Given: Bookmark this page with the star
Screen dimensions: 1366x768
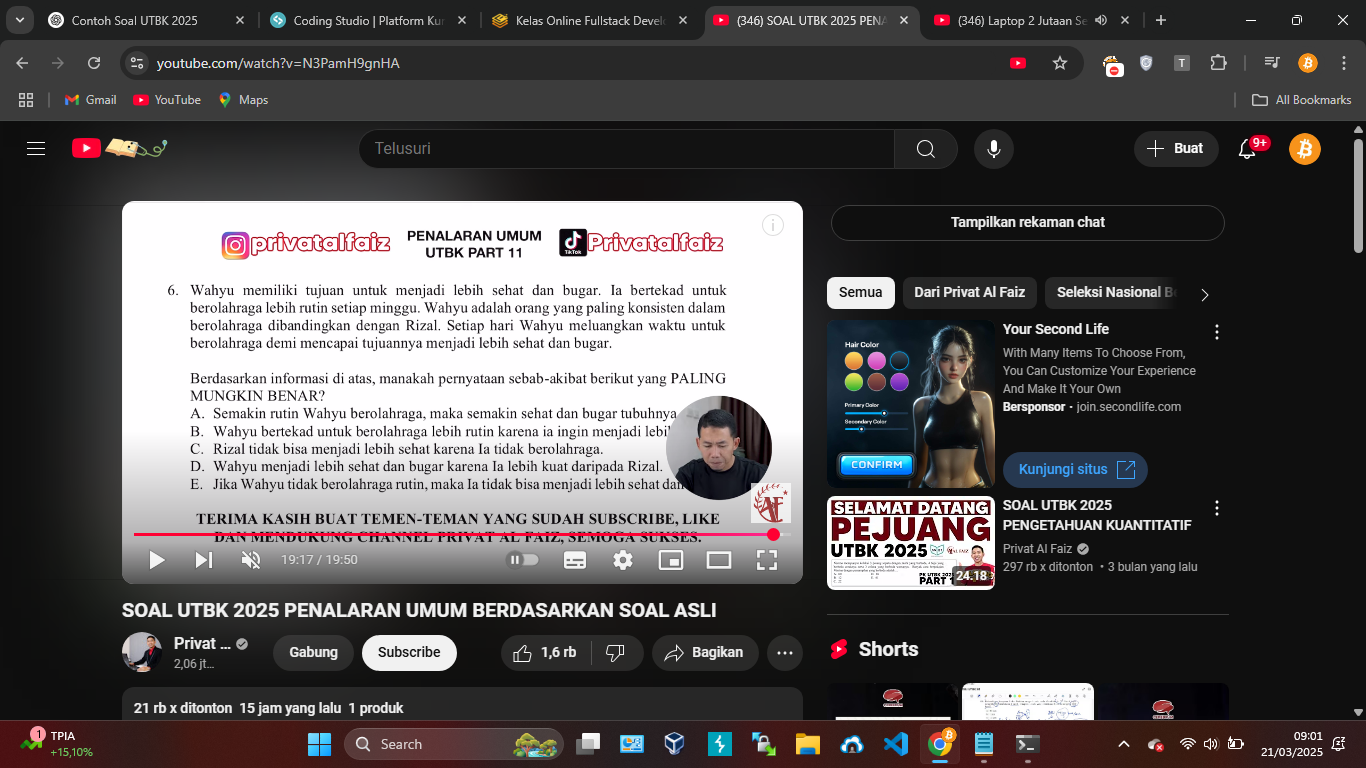Looking at the screenshot, I should click(x=1060, y=63).
